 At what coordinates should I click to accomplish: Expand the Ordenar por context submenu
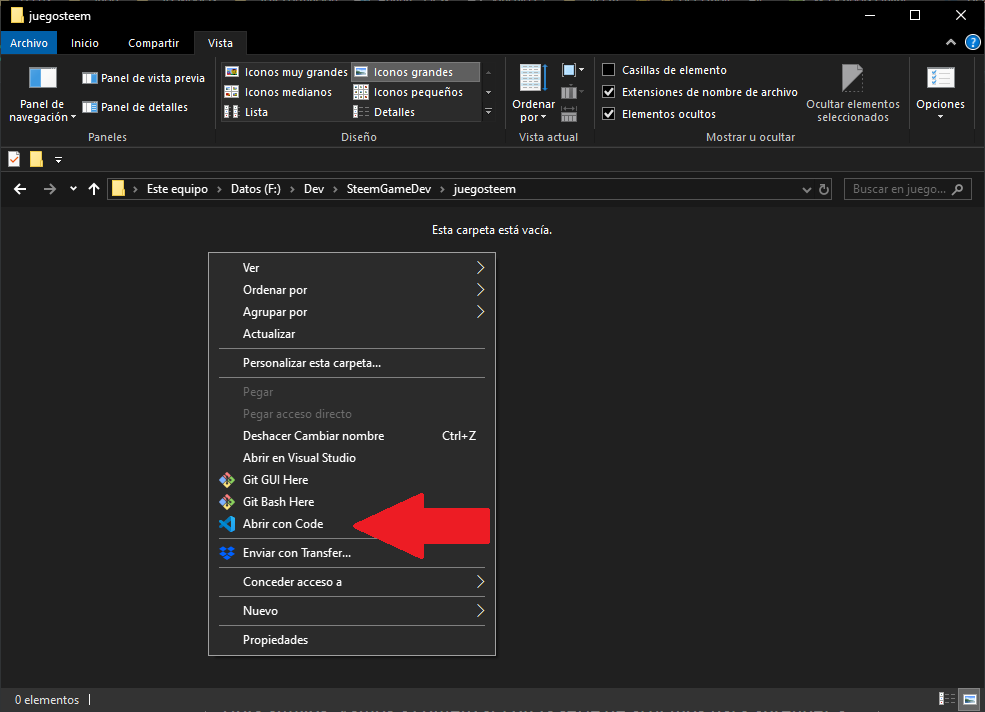352,290
